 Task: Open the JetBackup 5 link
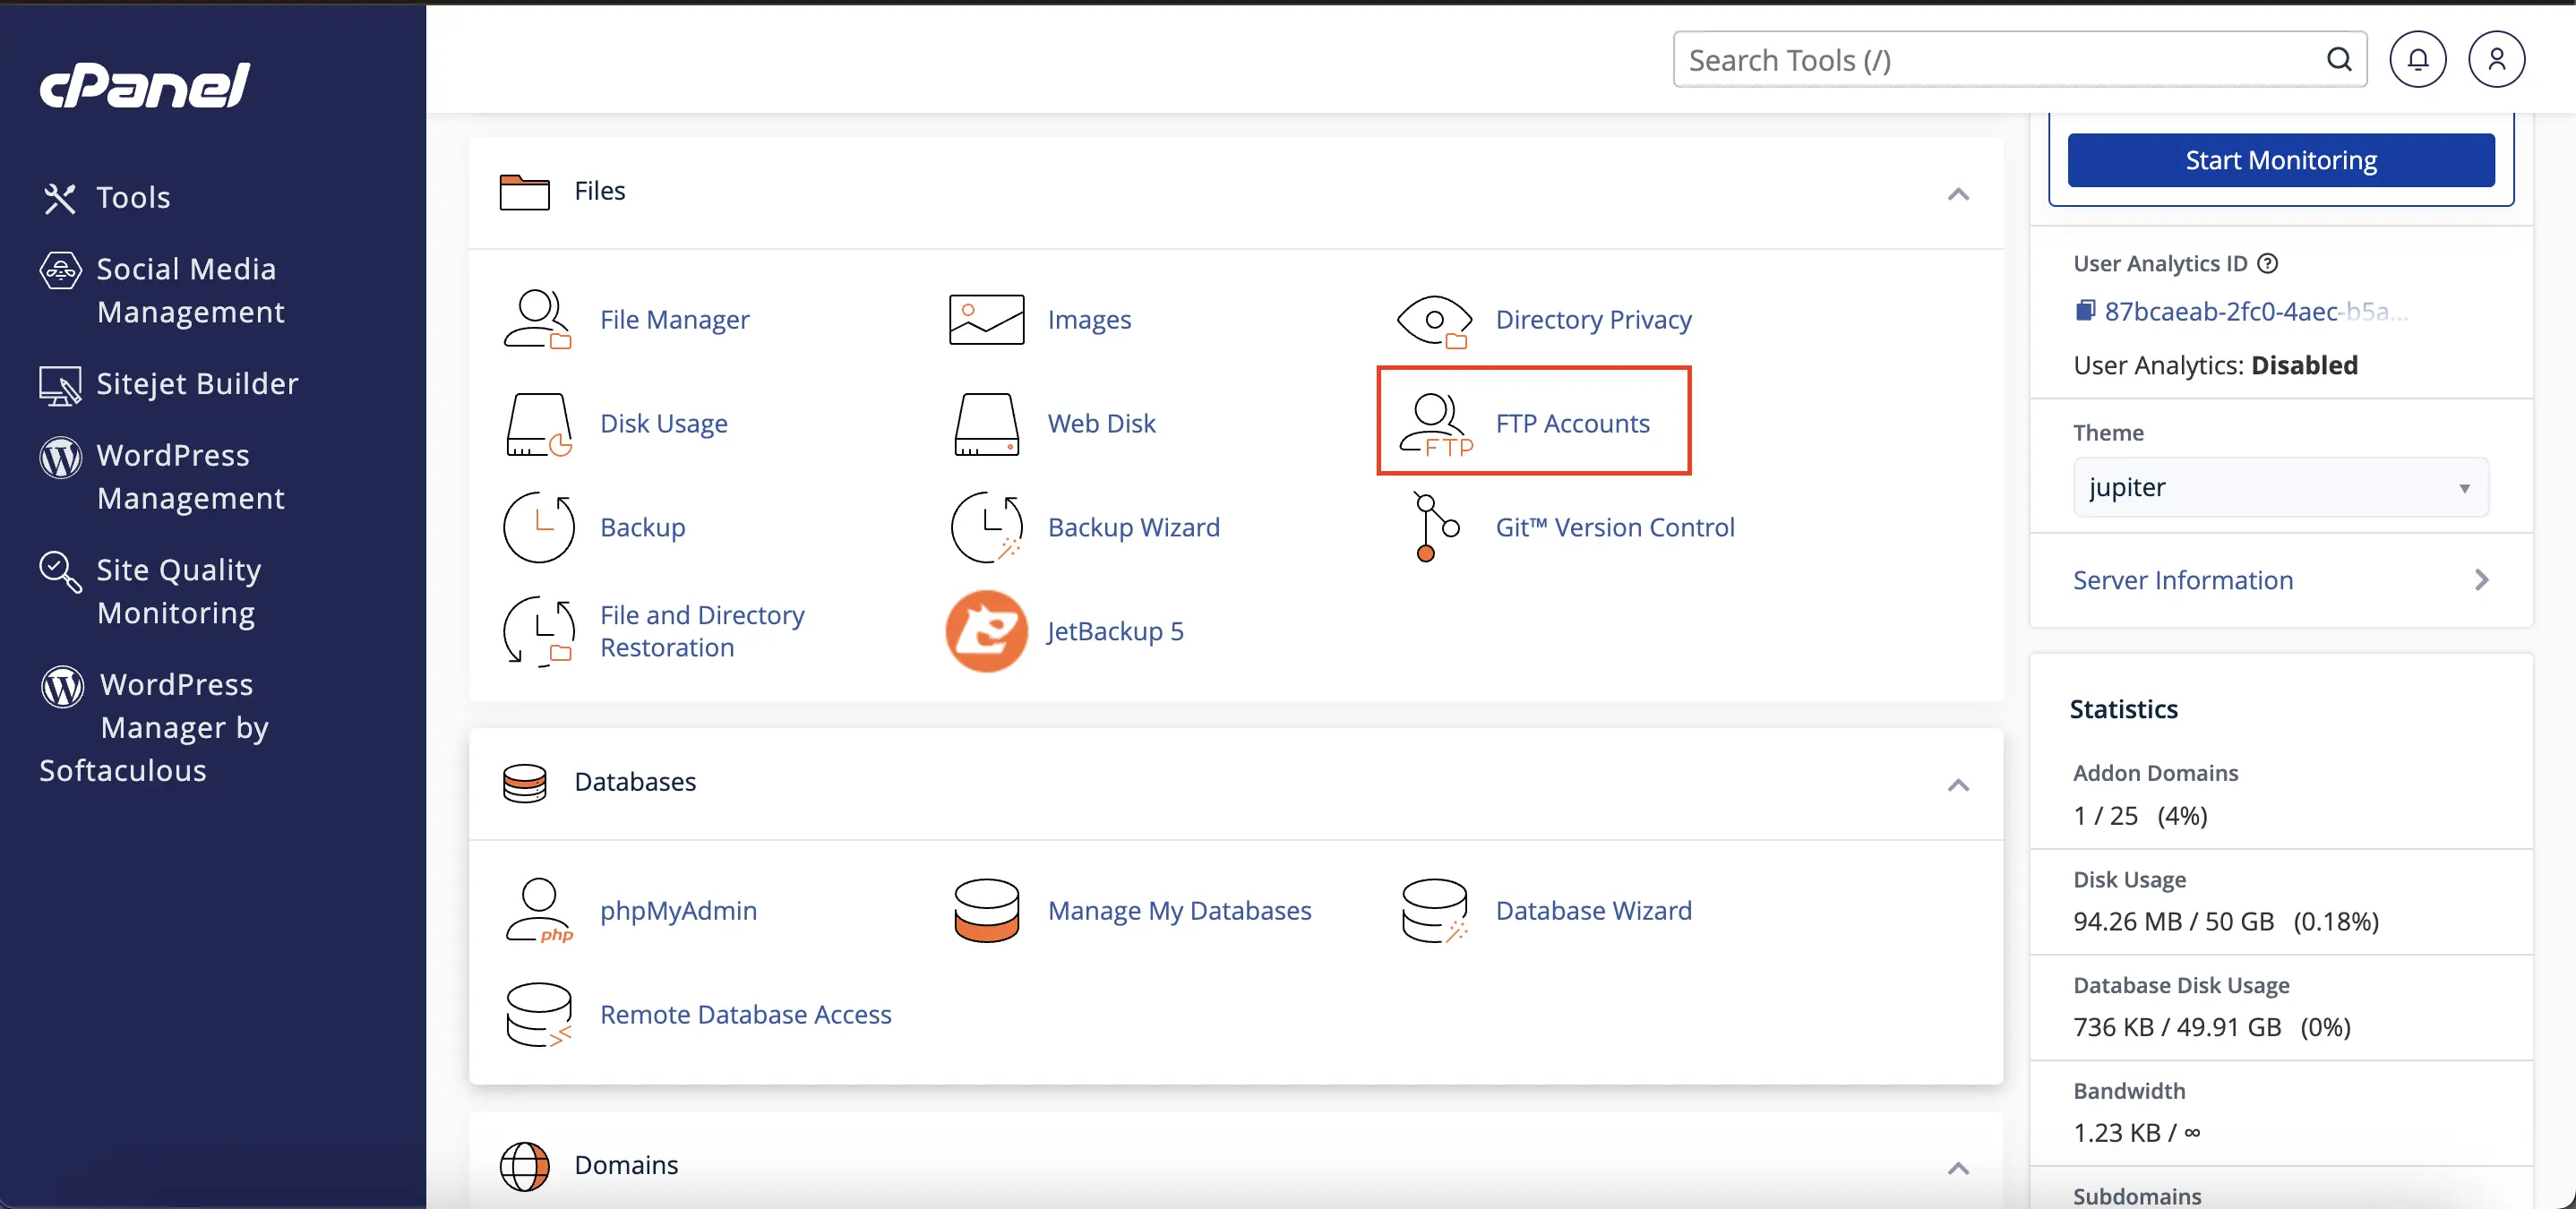[1115, 632]
